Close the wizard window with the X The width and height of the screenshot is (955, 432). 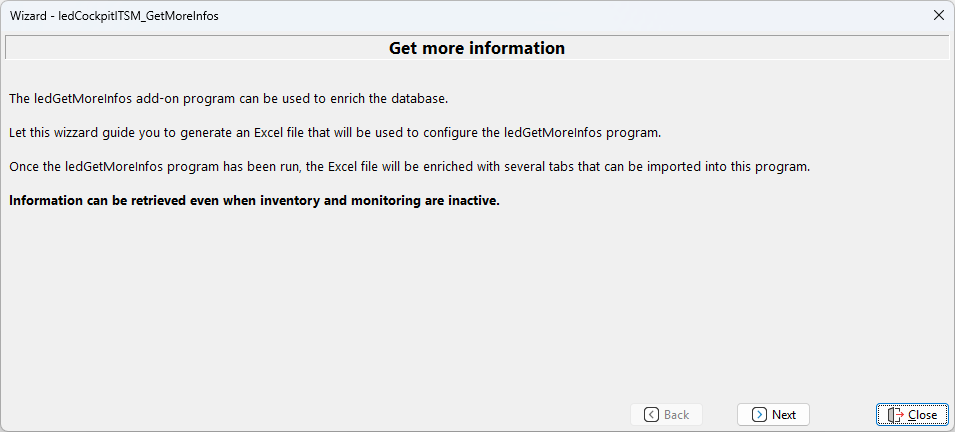point(938,16)
